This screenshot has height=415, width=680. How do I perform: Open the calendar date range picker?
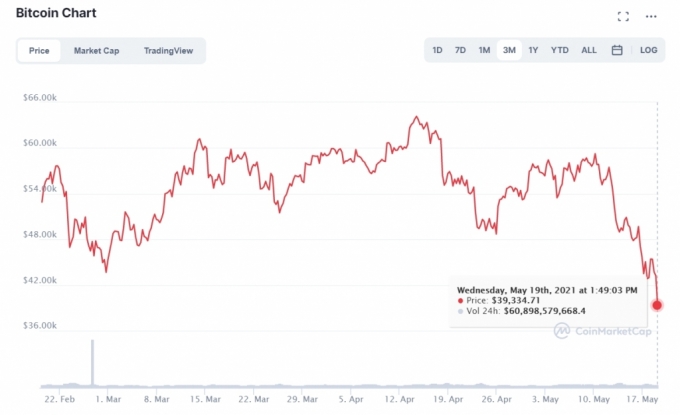(x=617, y=50)
